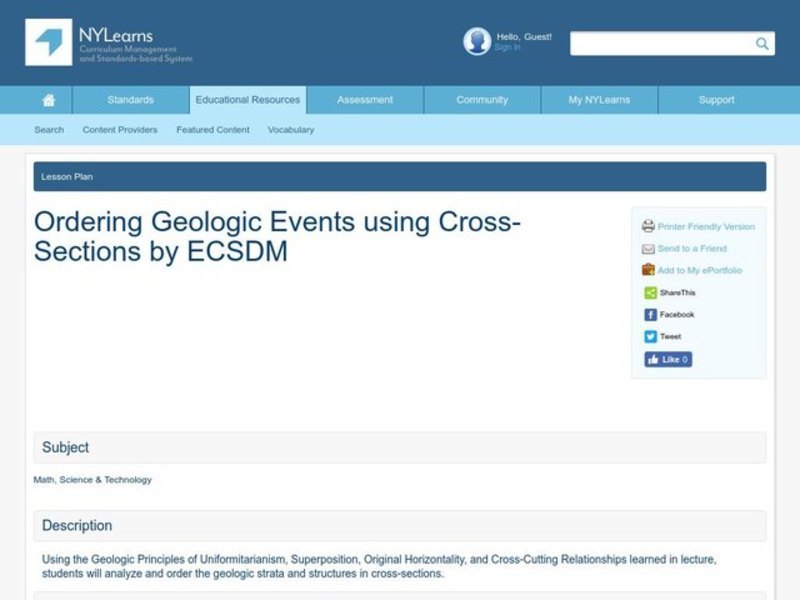This screenshot has width=800, height=600.
Task: Open the Sign In link
Action: tap(508, 45)
